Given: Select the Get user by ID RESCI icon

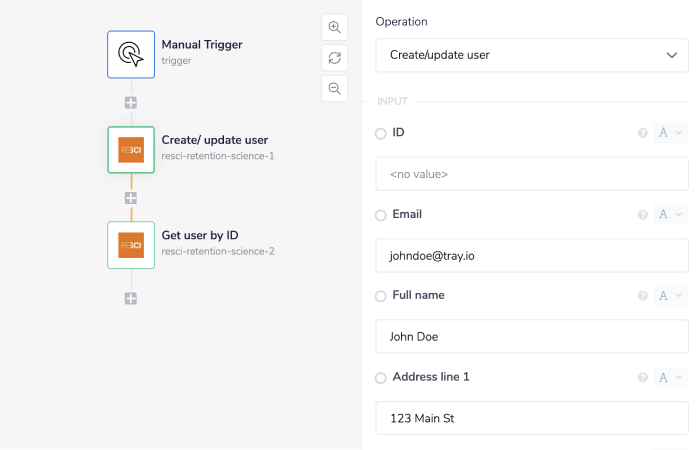Looking at the screenshot, I should click(131, 245).
